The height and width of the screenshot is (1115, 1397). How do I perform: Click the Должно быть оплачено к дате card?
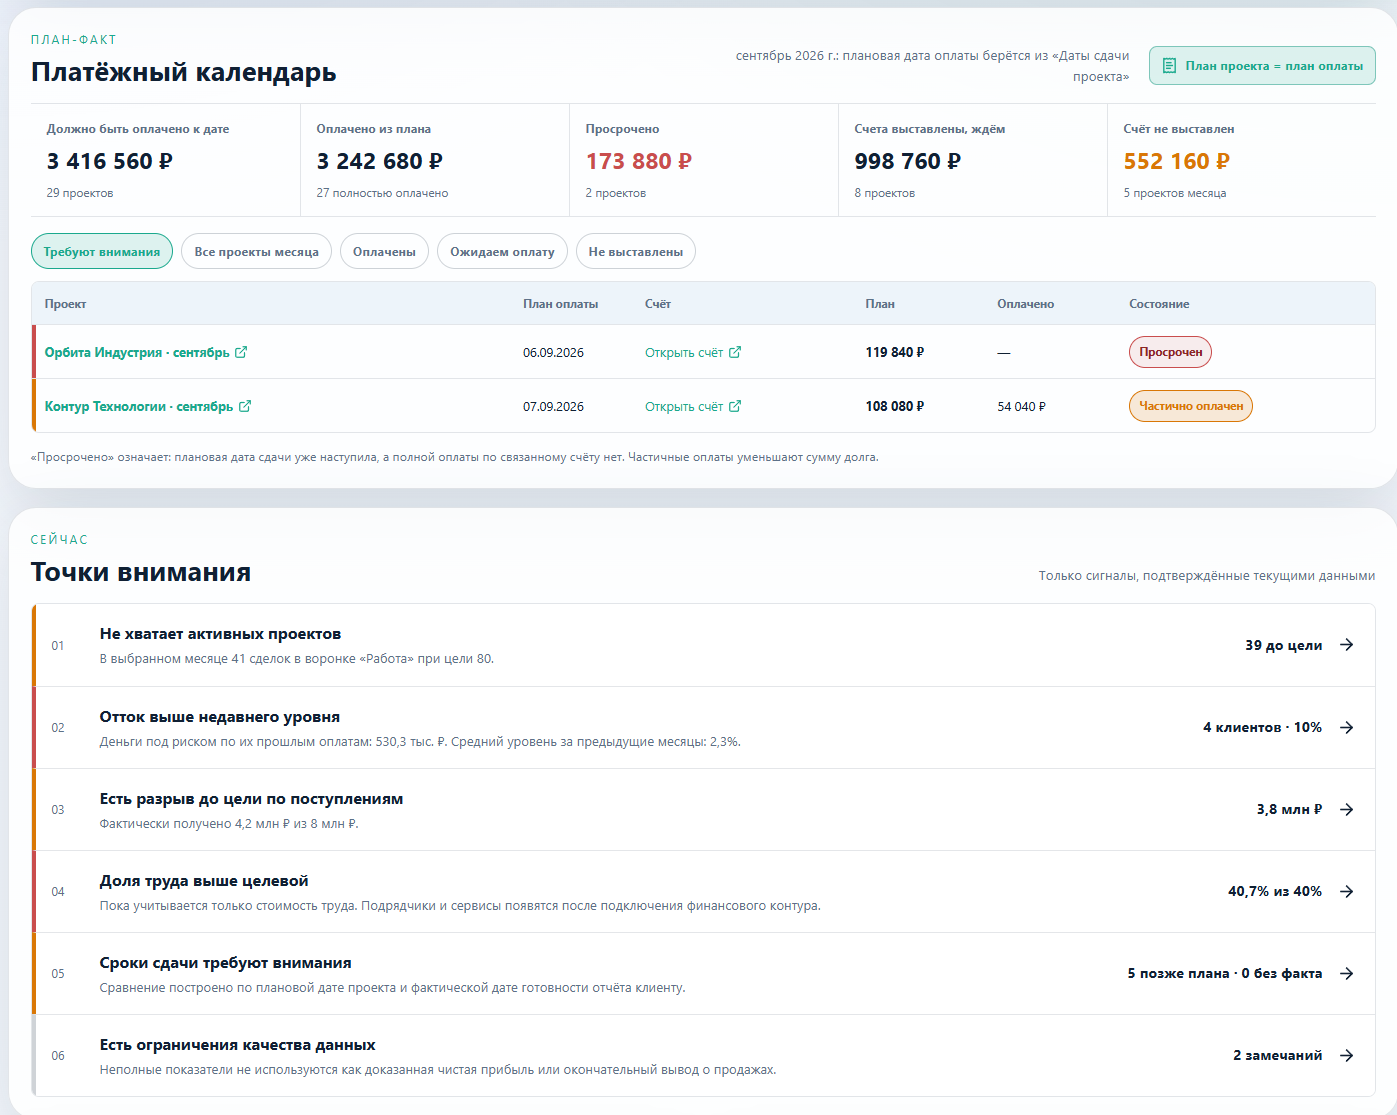pyautogui.click(x=166, y=160)
